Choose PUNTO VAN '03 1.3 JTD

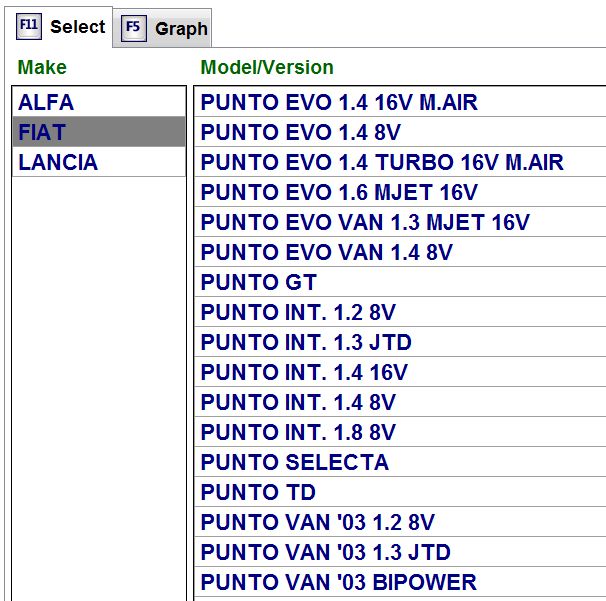pos(400,552)
